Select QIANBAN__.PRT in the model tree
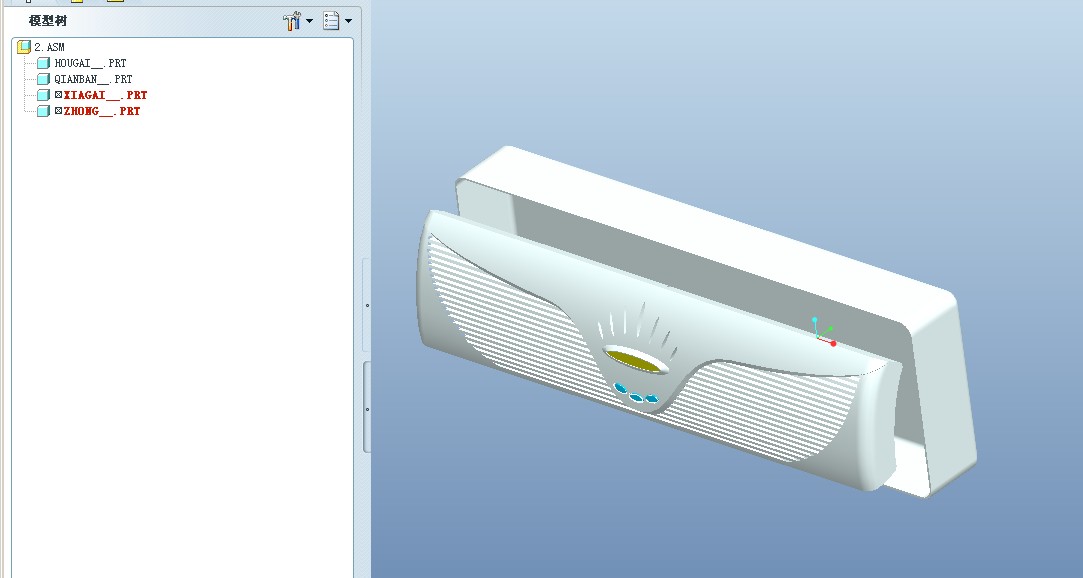Screen dimensions: 1083x578 pos(85,79)
